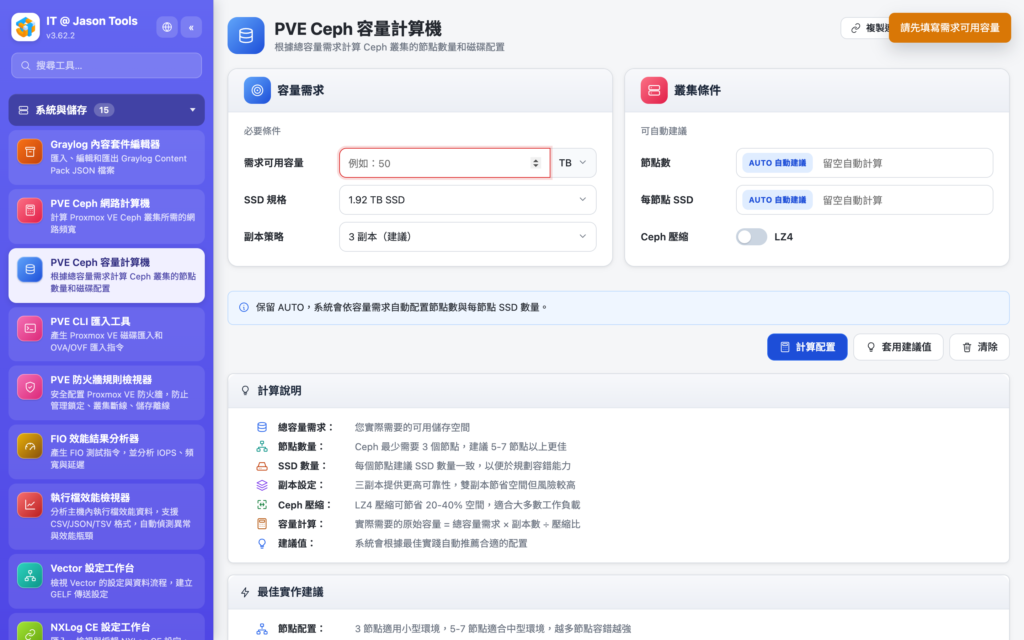Viewport: 1024px width, 640px height.
Task: Click the calculator icon beside 容量計算
Action: (262, 524)
